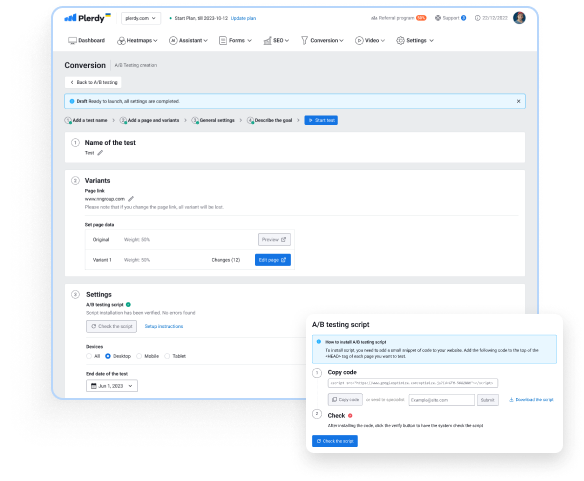Click the download icon next to Download the script
The width and height of the screenshot is (584, 481).
click(511, 400)
